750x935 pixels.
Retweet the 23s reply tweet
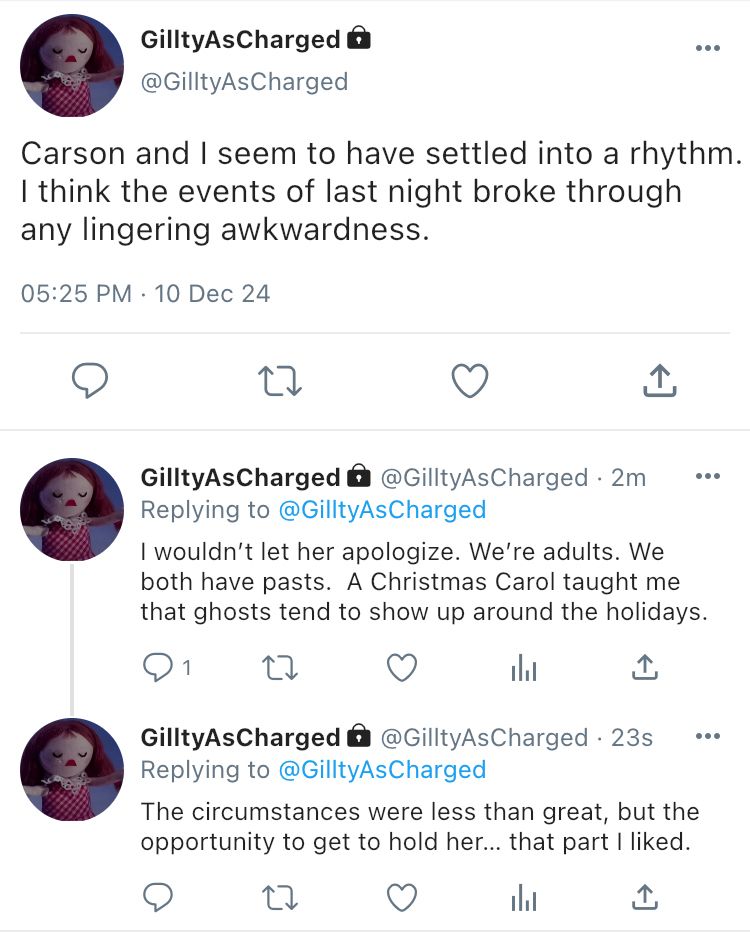pyautogui.click(x=280, y=898)
